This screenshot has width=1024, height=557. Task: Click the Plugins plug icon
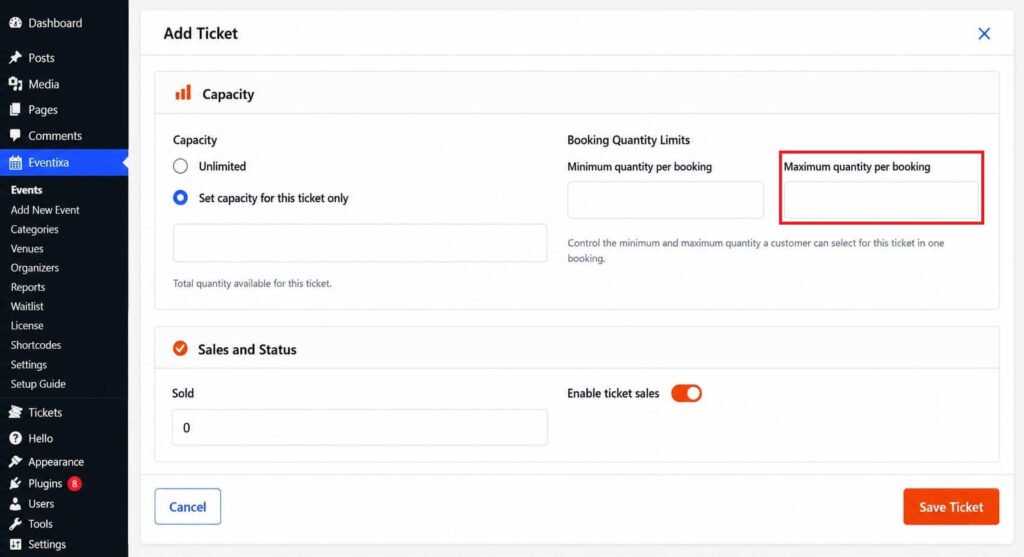tap(15, 483)
